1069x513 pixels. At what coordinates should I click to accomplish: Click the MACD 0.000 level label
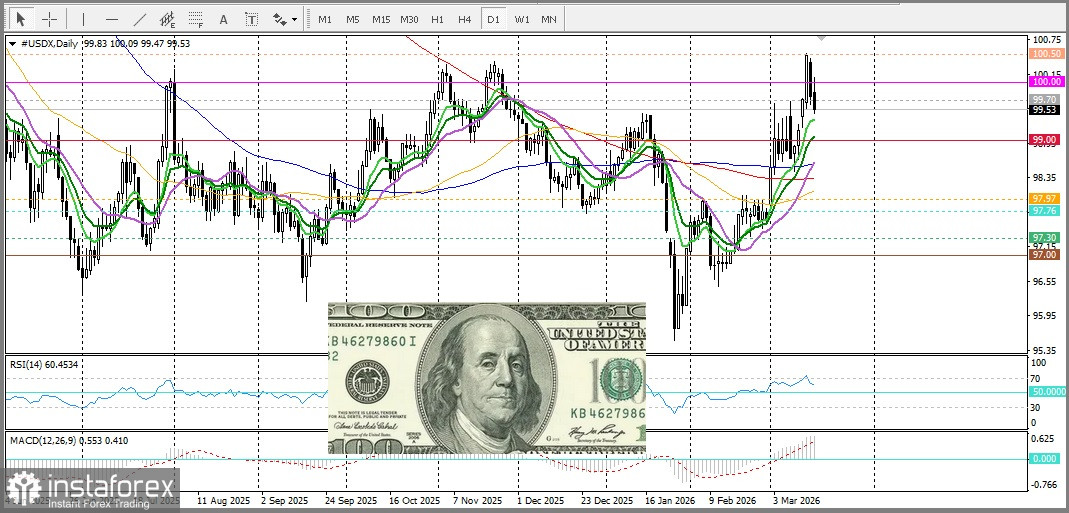(1047, 459)
